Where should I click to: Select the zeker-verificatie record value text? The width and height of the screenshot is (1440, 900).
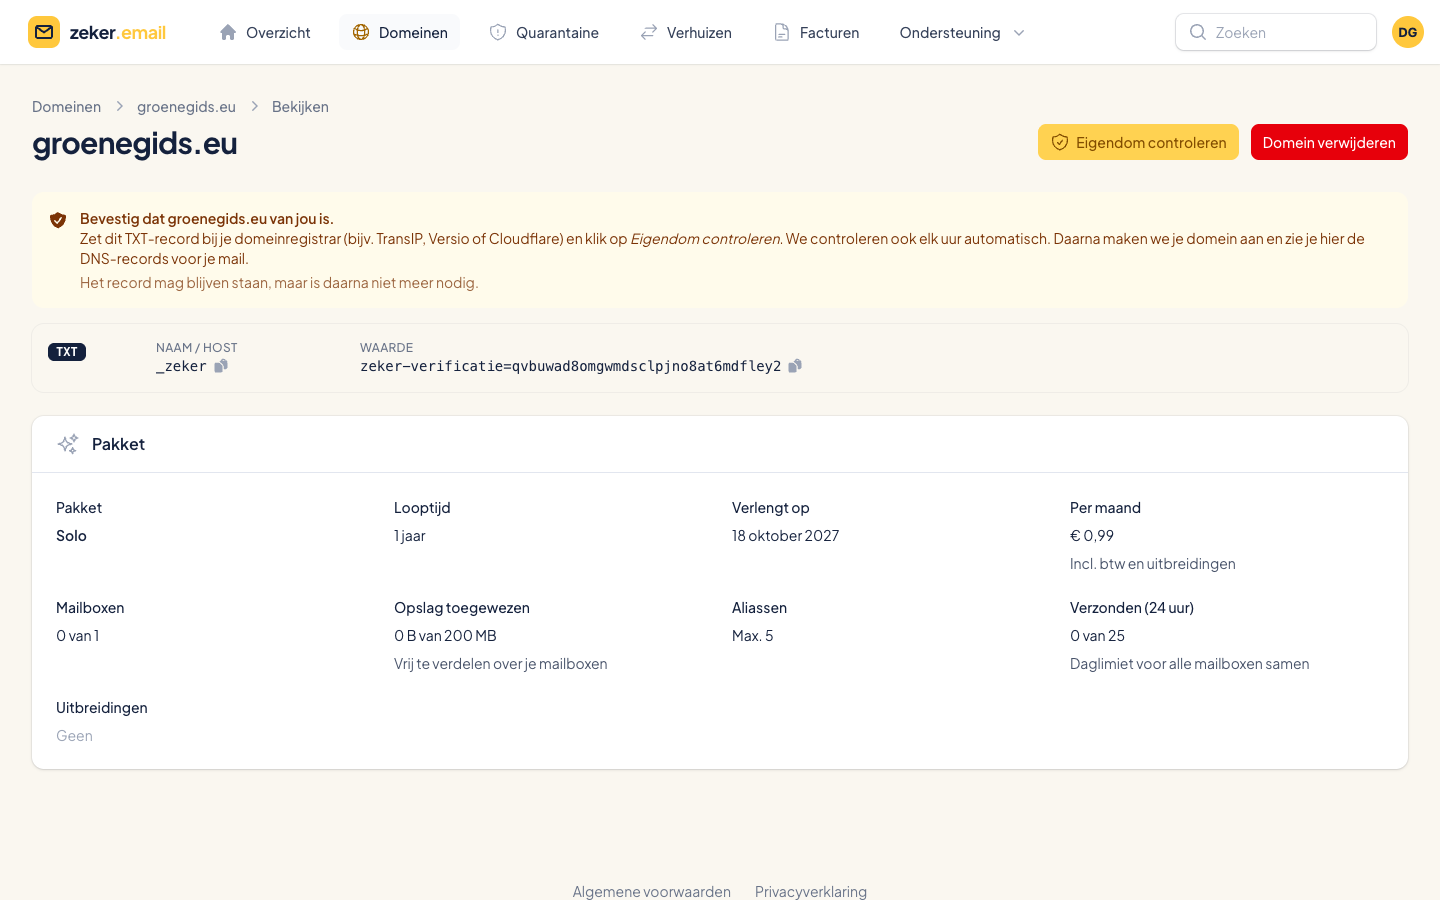[x=571, y=366]
